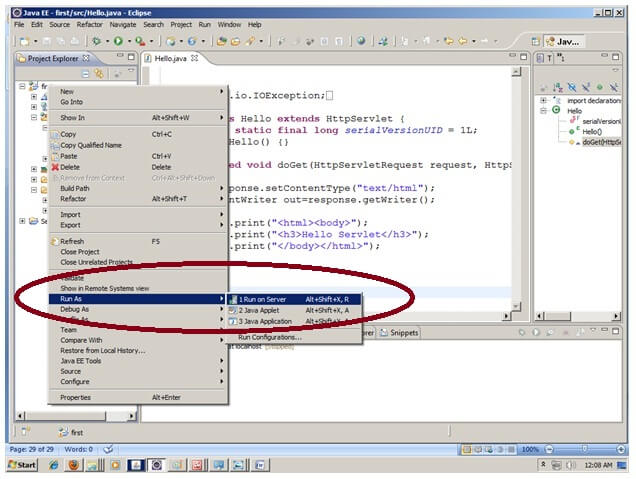Image resolution: width=636 pixels, height=479 pixels.
Task: Select Run on Server submenu item
Action: pos(294,299)
